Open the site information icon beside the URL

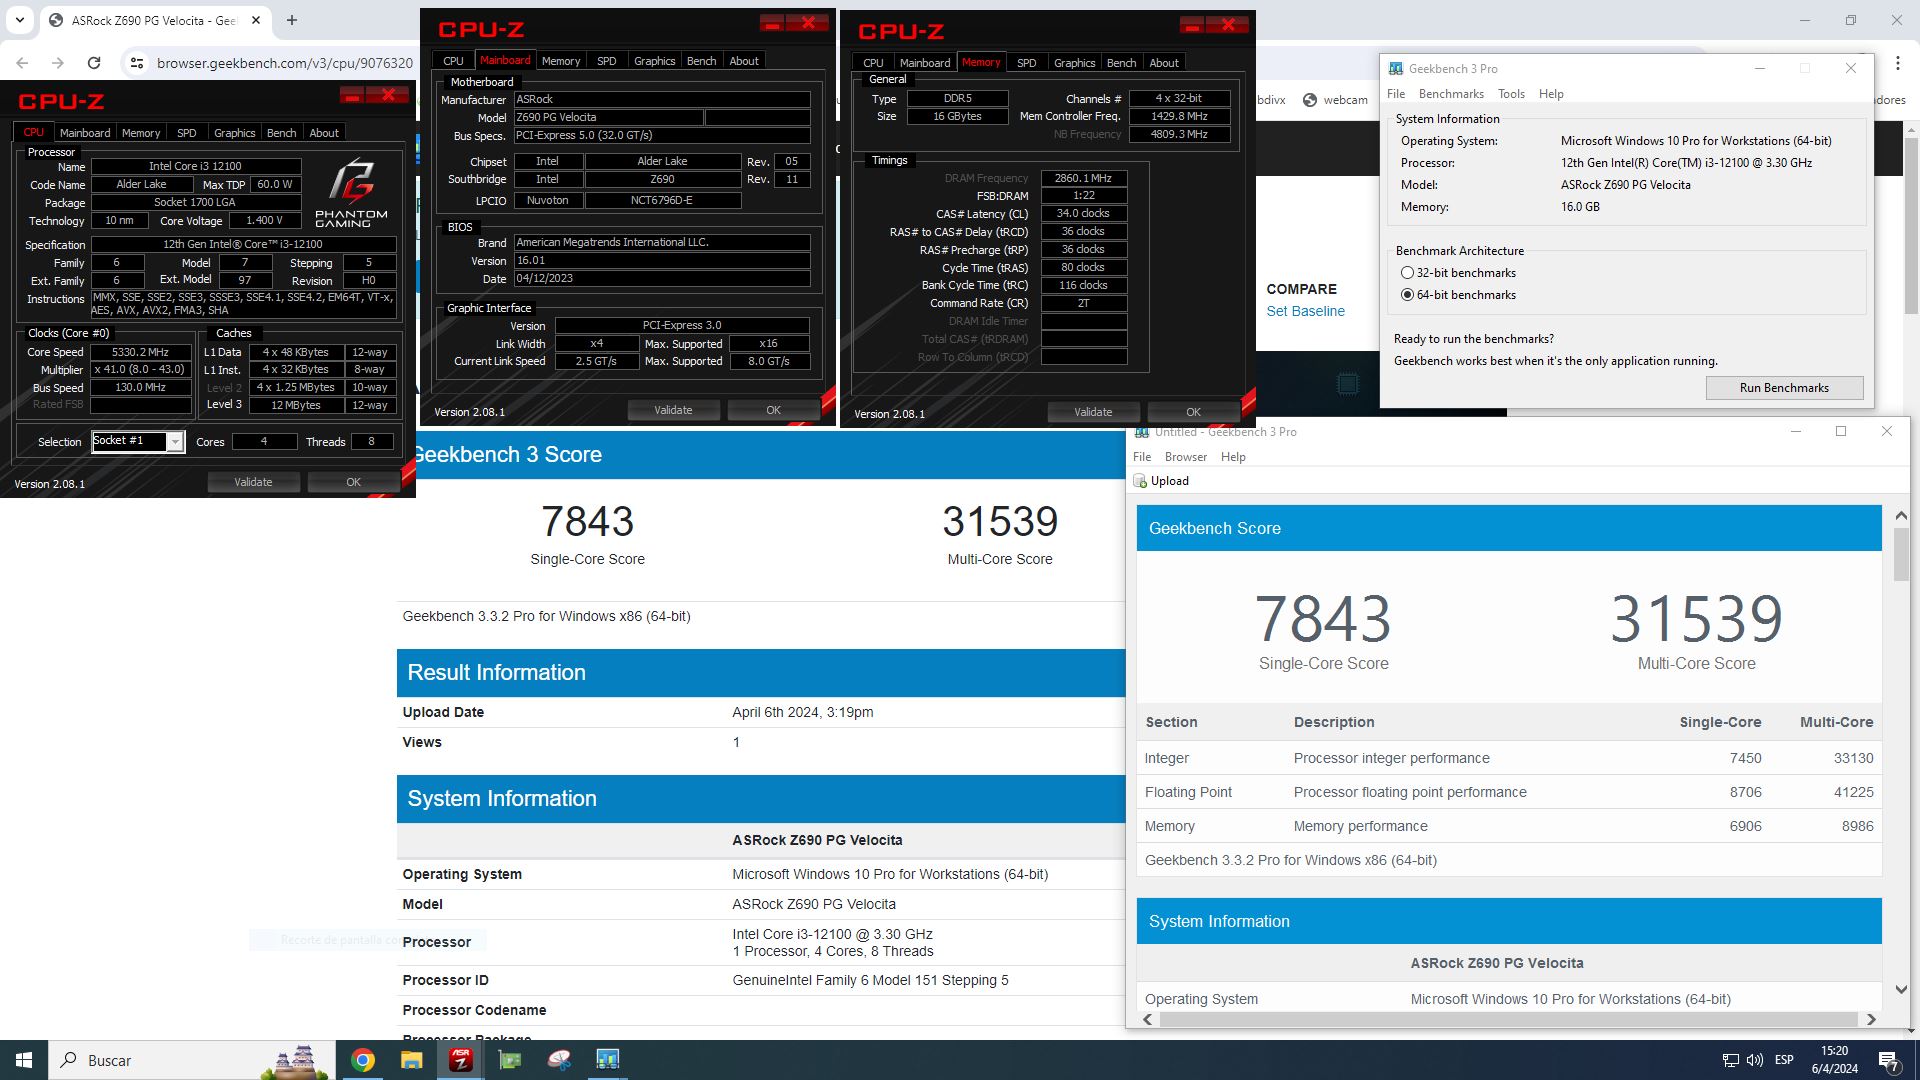tap(137, 63)
